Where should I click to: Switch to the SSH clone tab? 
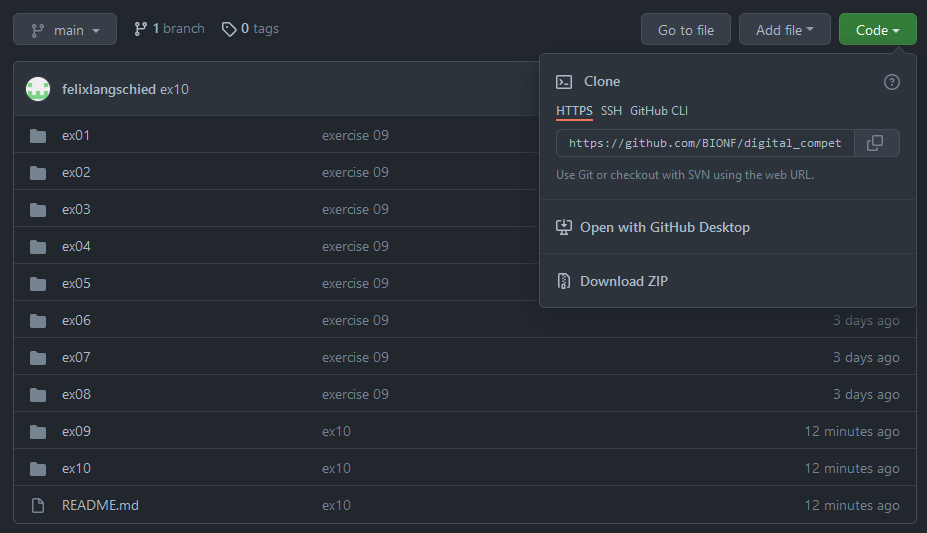[611, 111]
